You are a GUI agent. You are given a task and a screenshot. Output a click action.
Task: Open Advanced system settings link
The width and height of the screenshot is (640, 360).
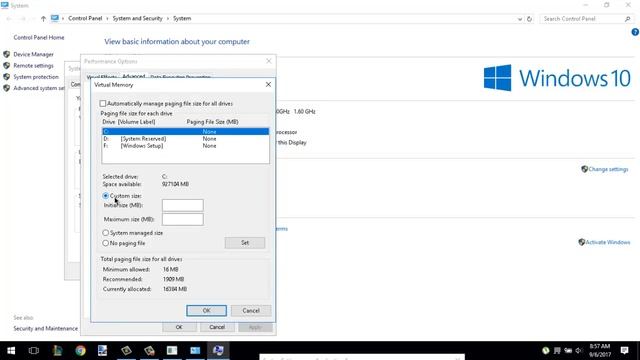[x=39, y=88]
